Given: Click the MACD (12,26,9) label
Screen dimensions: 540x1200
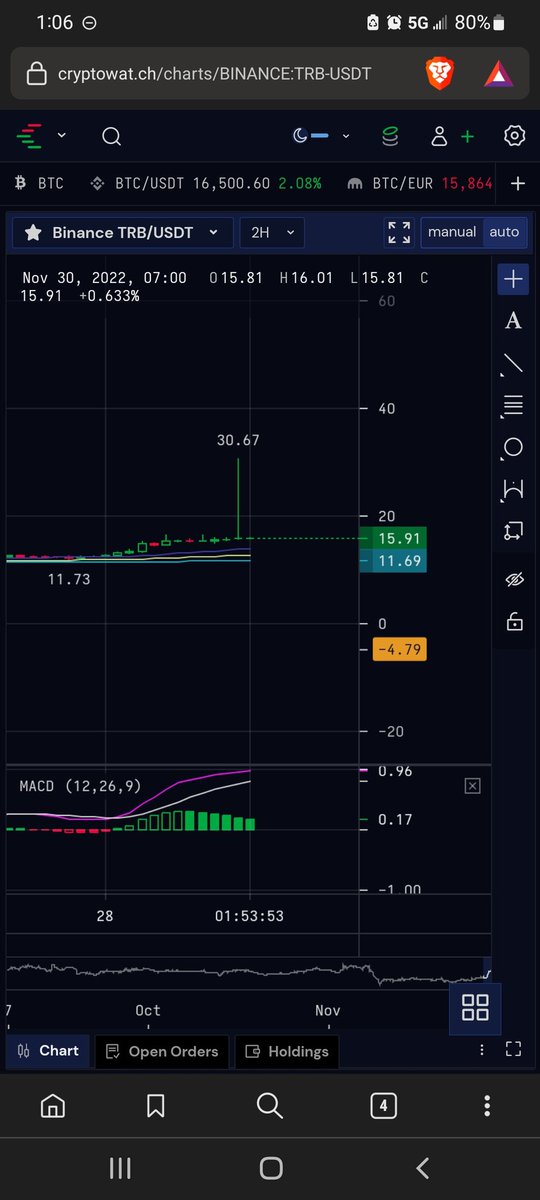Looking at the screenshot, I should coord(80,787).
